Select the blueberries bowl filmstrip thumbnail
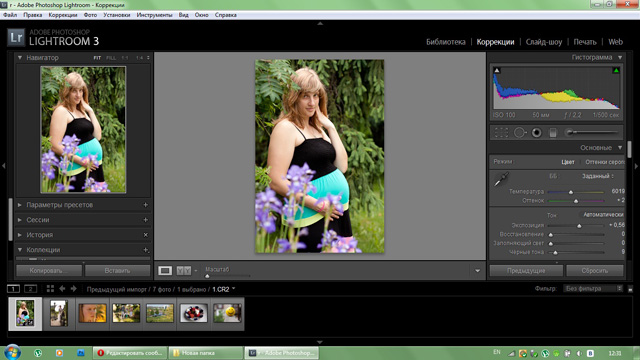Image resolution: width=640 pixels, height=360 pixels. click(x=193, y=313)
